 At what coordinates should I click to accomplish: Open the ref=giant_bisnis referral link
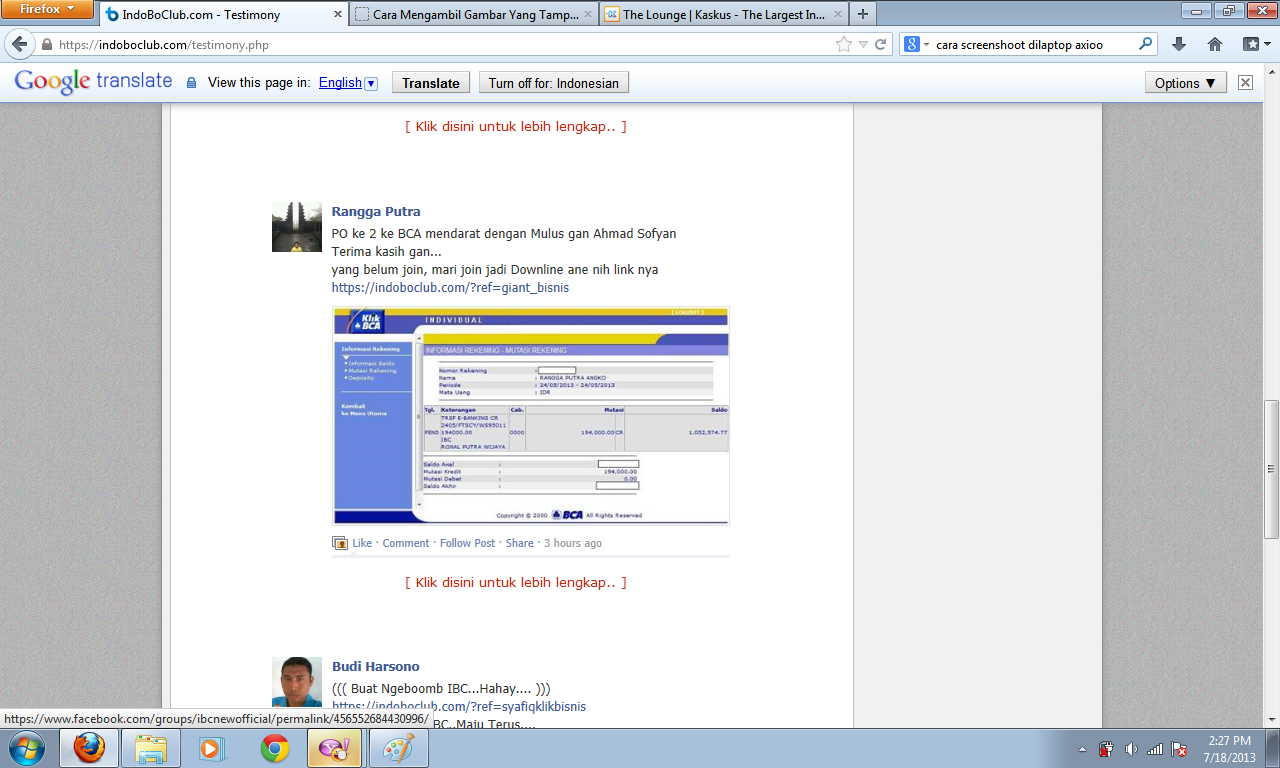click(450, 288)
